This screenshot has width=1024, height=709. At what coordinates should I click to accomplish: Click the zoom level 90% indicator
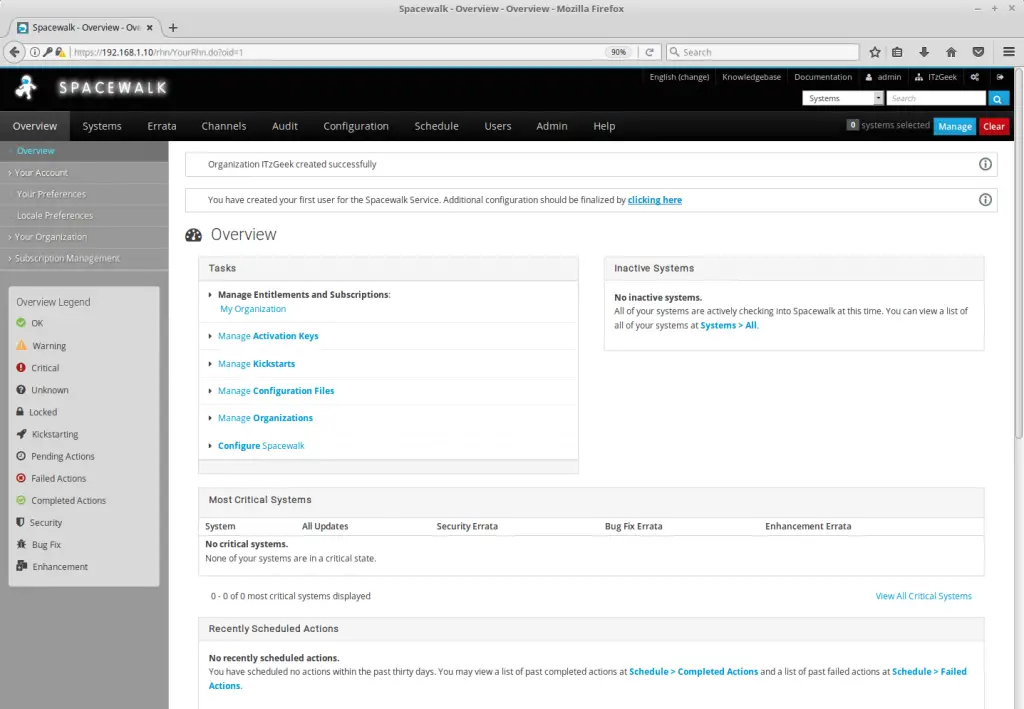coord(618,52)
